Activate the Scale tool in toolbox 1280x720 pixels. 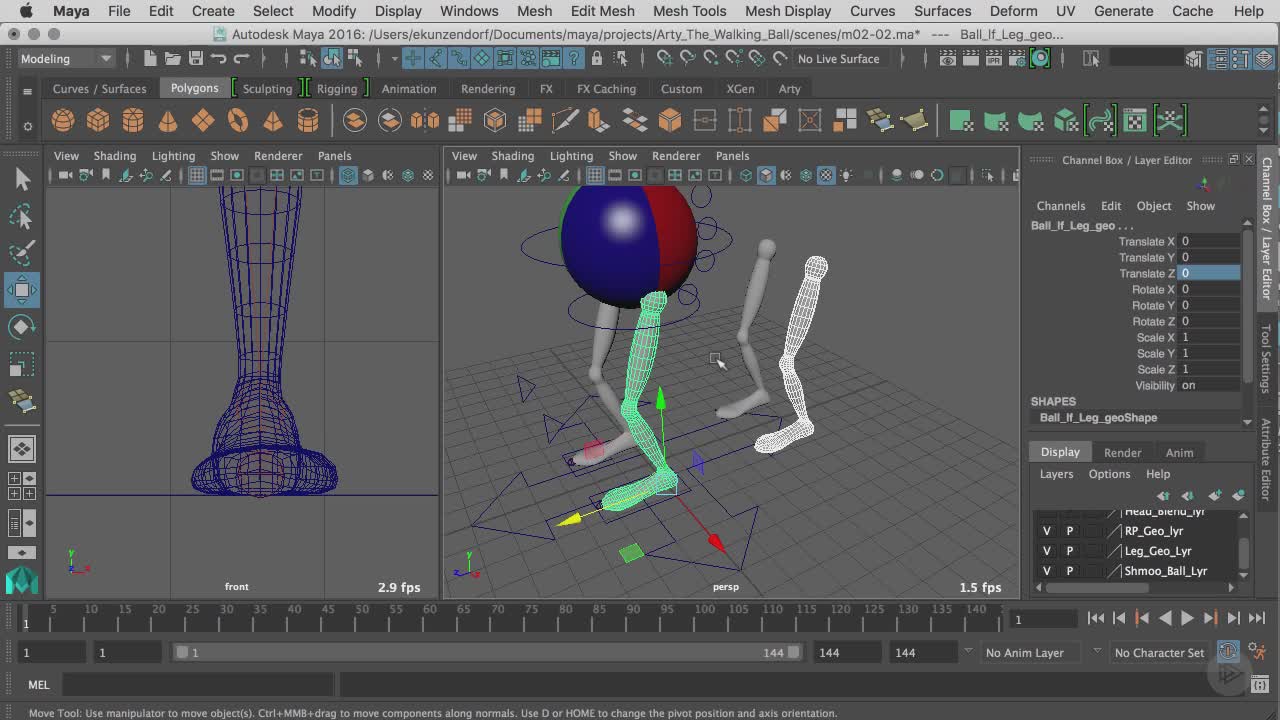pos(22,364)
